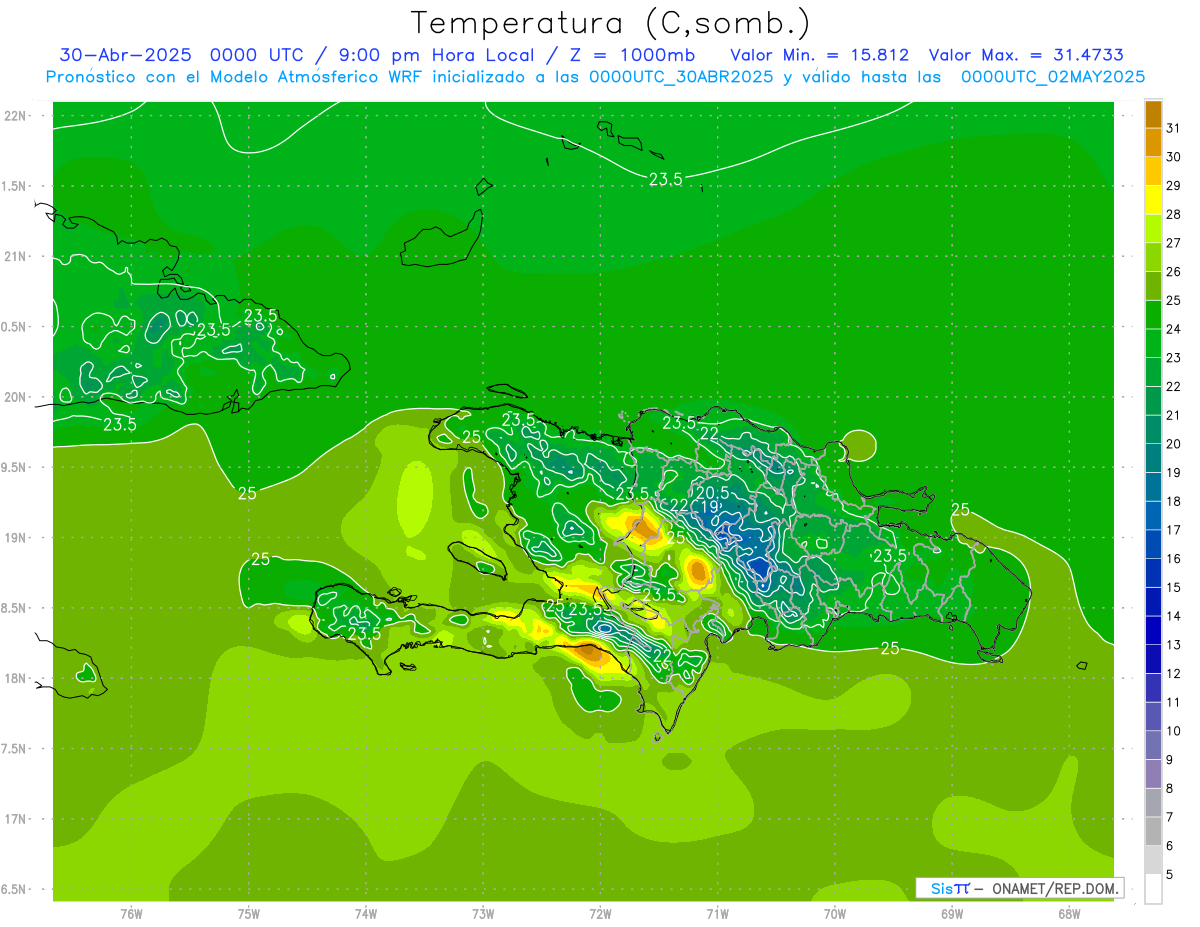Click the 20N latitude label

point(15,397)
